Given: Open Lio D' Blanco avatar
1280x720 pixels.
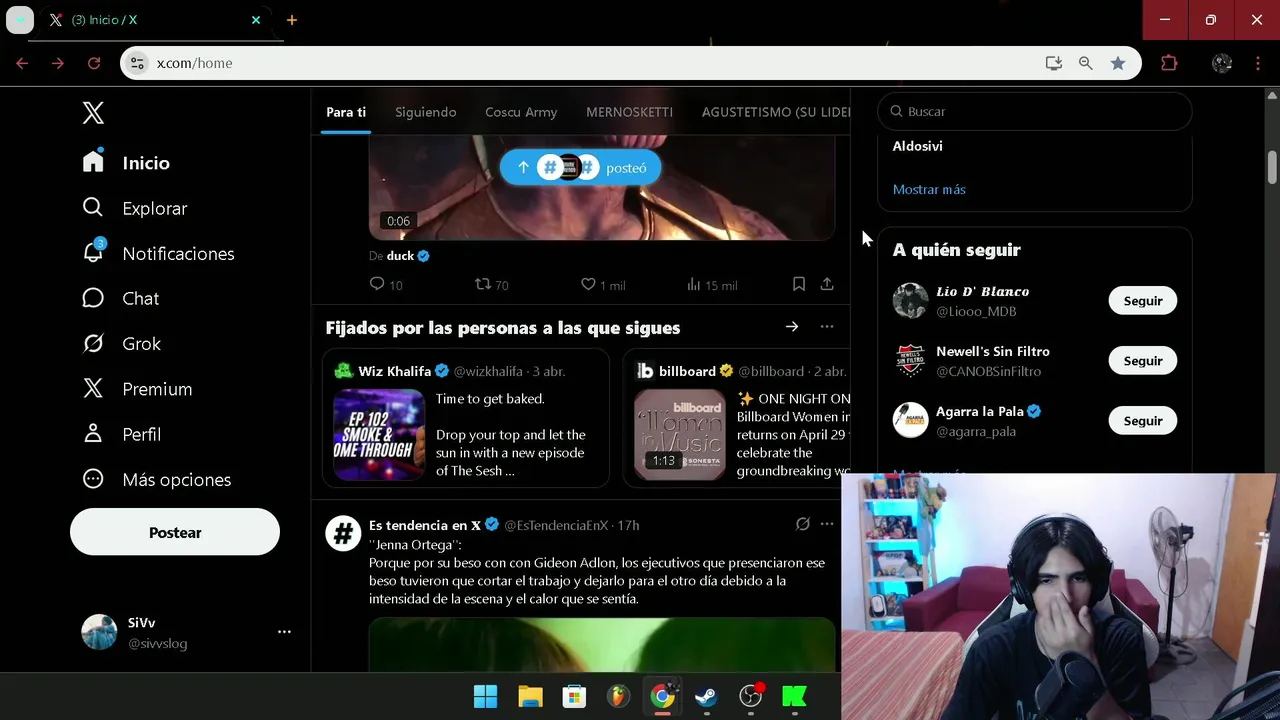Looking at the screenshot, I should [910, 301].
